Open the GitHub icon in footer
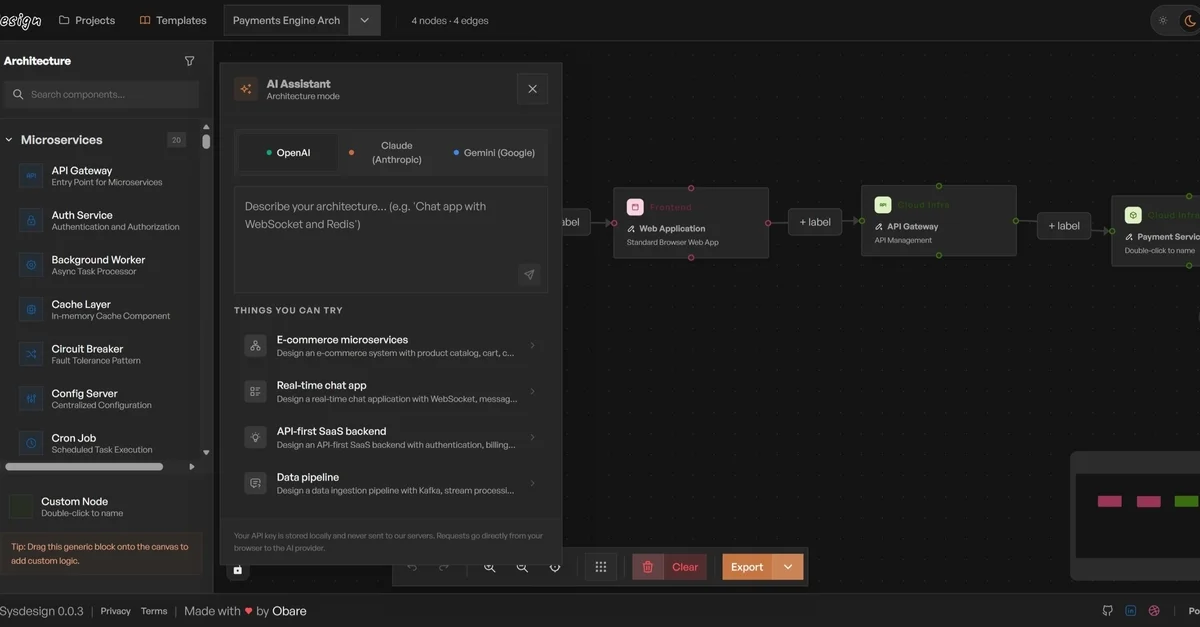The image size is (1200, 627). tap(1107, 611)
